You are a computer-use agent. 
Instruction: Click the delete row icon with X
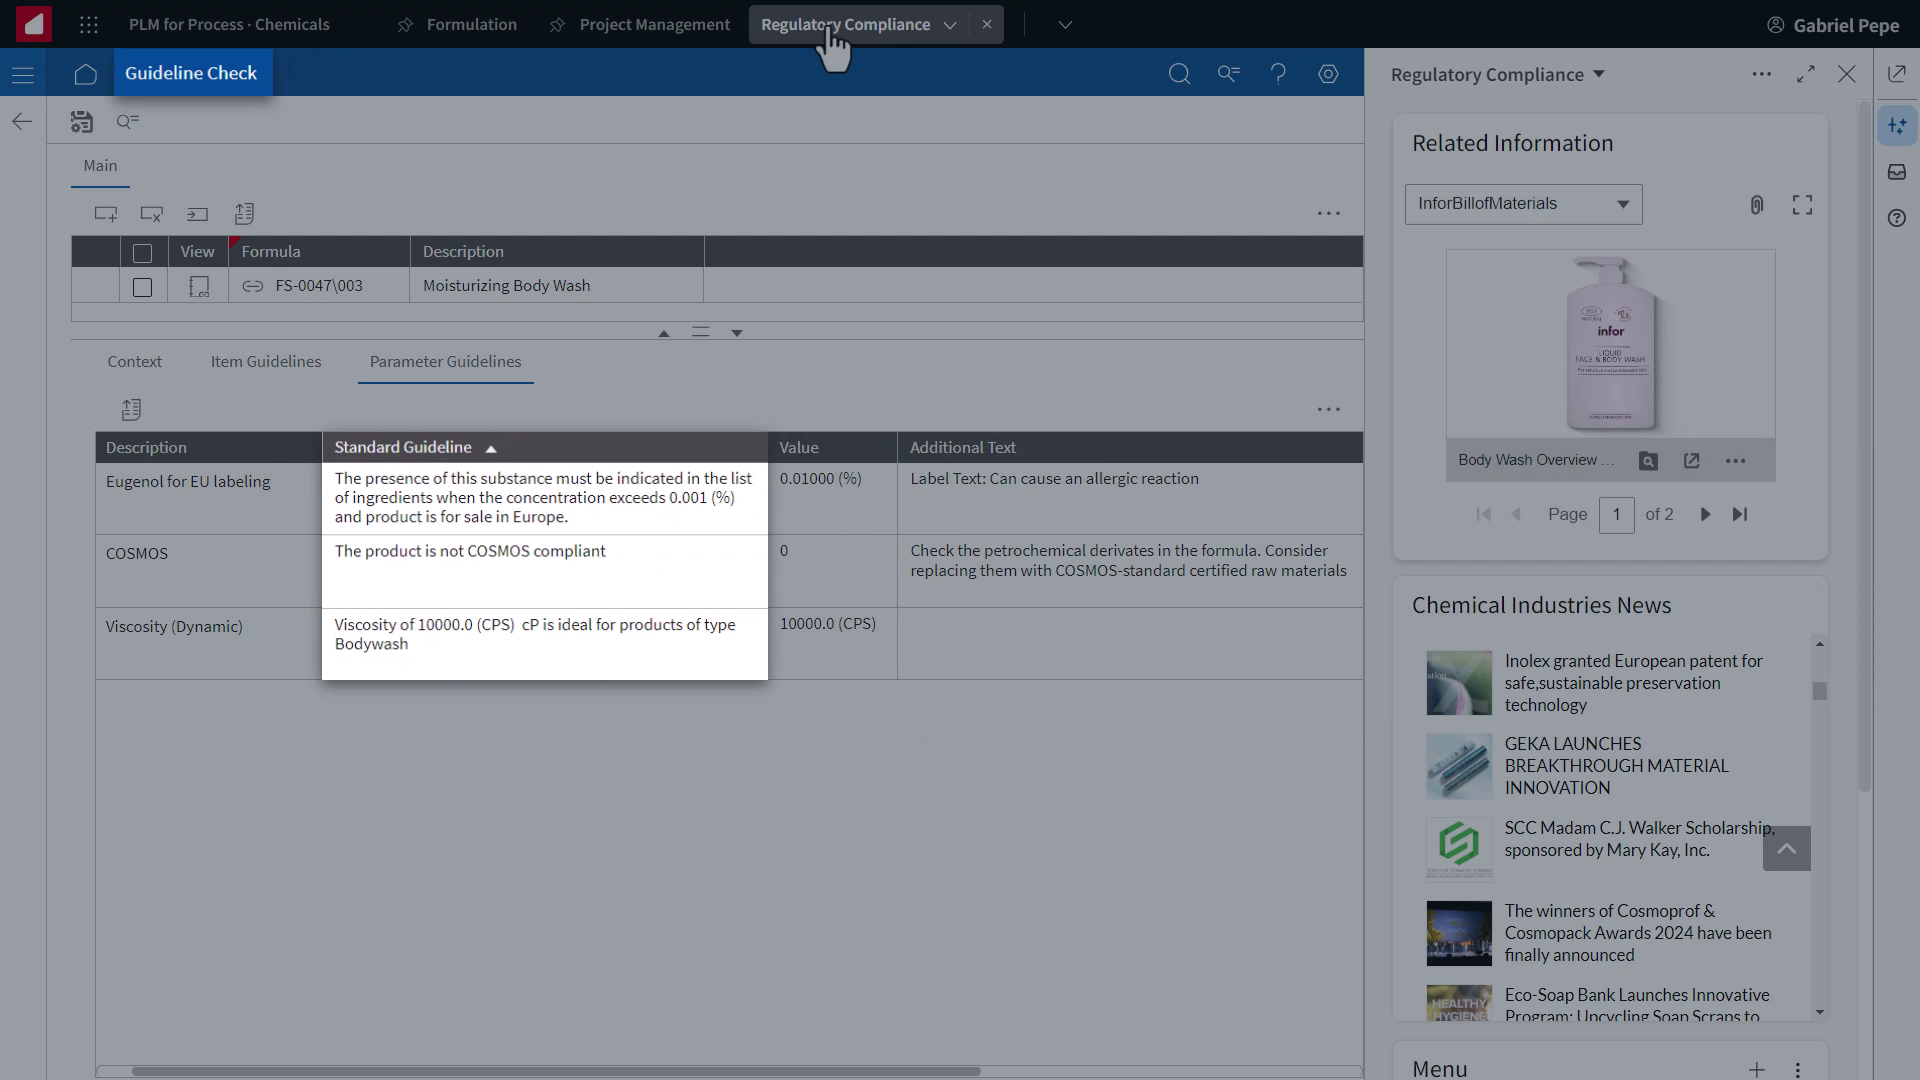tap(151, 214)
